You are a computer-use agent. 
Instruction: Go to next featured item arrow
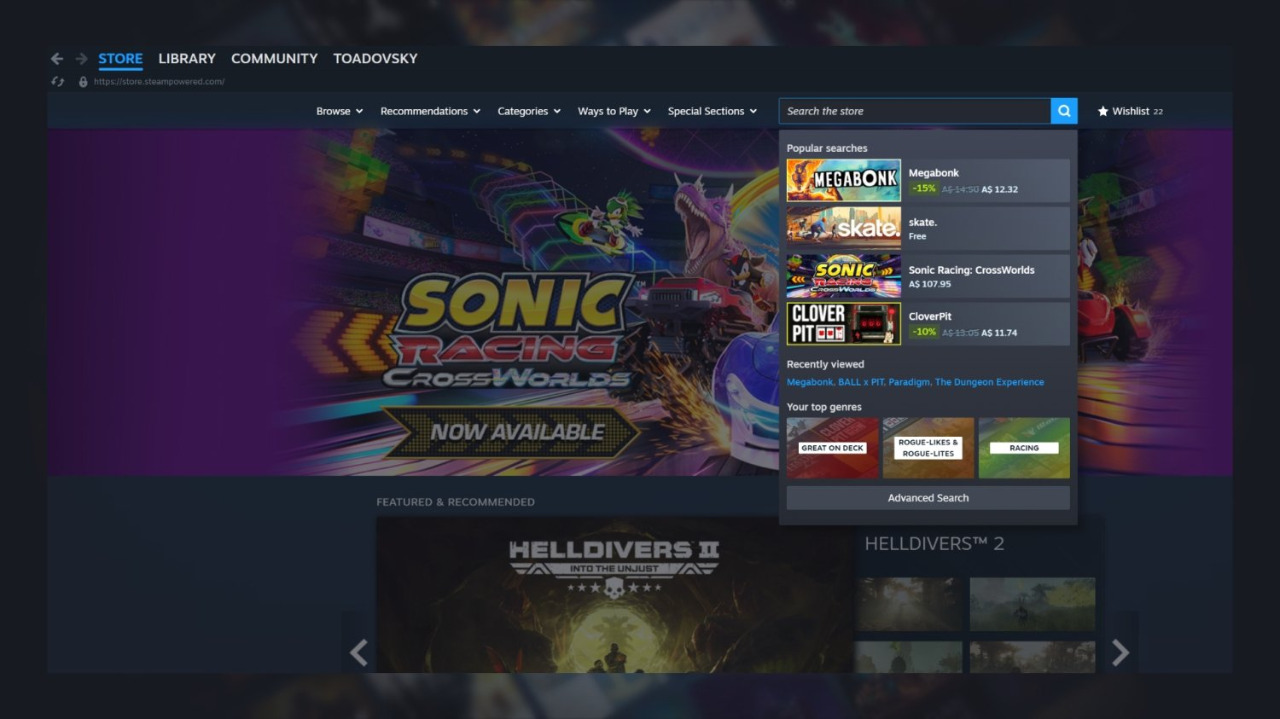pyautogui.click(x=1120, y=653)
